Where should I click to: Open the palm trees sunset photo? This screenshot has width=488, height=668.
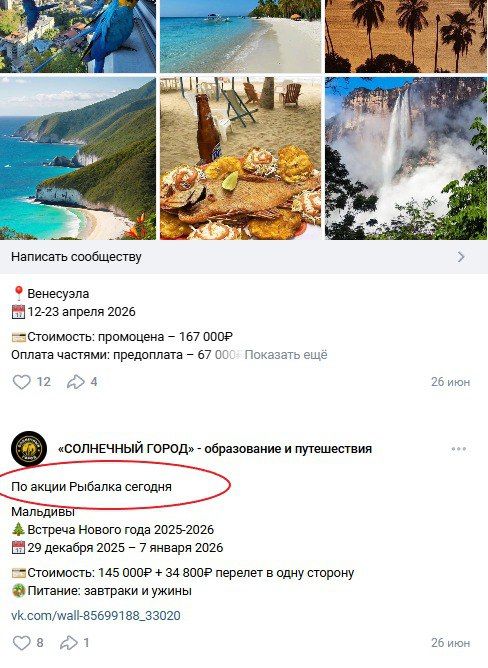click(x=407, y=36)
